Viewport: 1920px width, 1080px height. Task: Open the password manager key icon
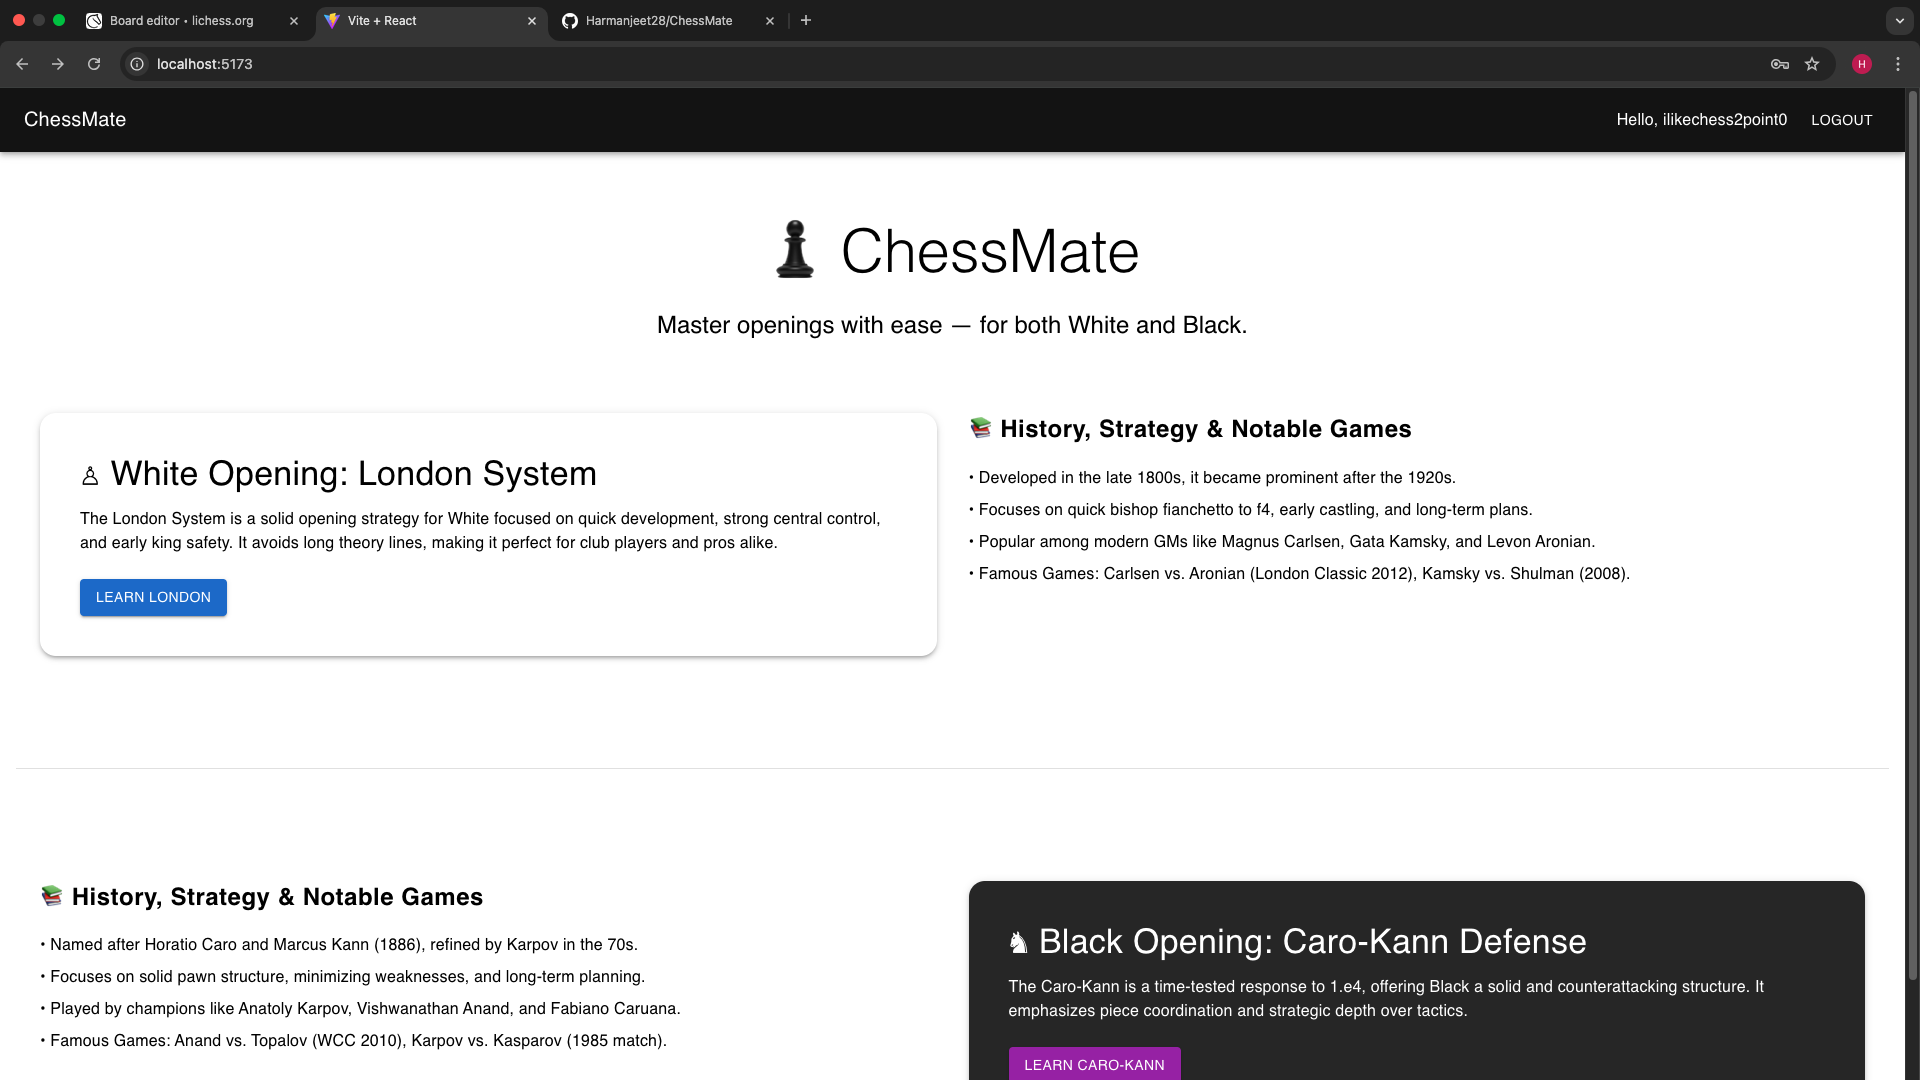tap(1780, 64)
